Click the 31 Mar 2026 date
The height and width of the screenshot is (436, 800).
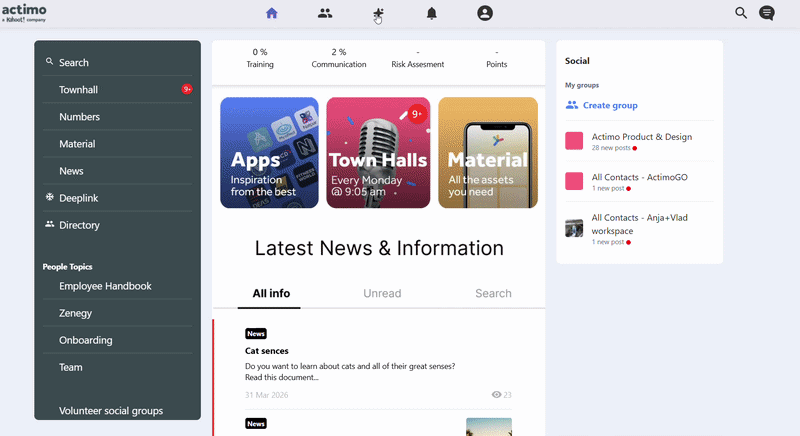266,395
